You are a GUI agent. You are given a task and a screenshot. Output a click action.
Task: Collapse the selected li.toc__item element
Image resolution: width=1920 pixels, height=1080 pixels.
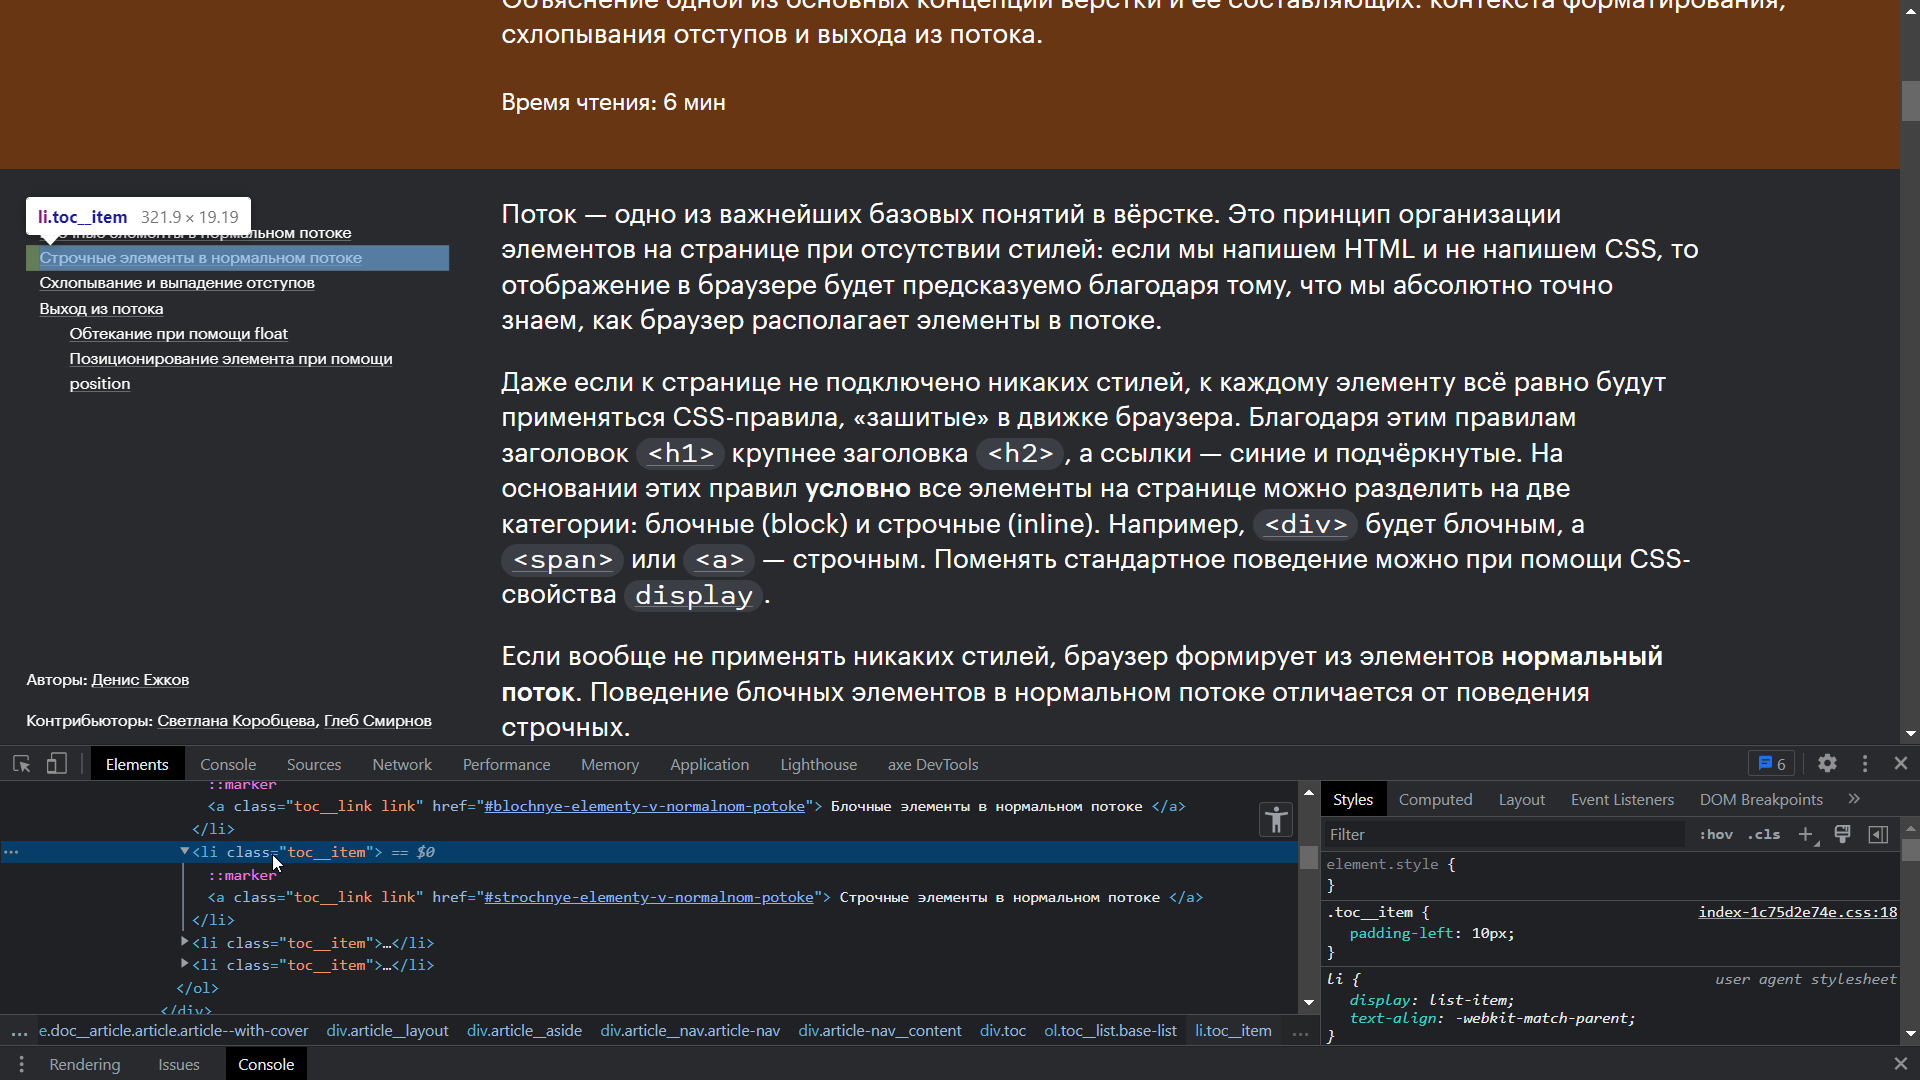pyautogui.click(x=184, y=852)
